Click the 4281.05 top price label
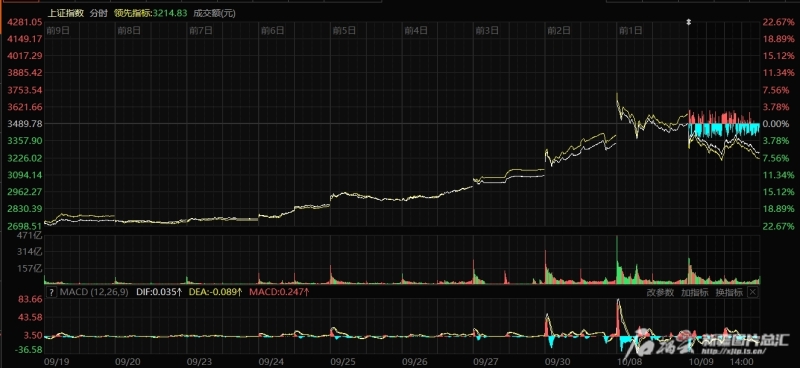The height and width of the screenshot is (368, 800). tap(24, 22)
